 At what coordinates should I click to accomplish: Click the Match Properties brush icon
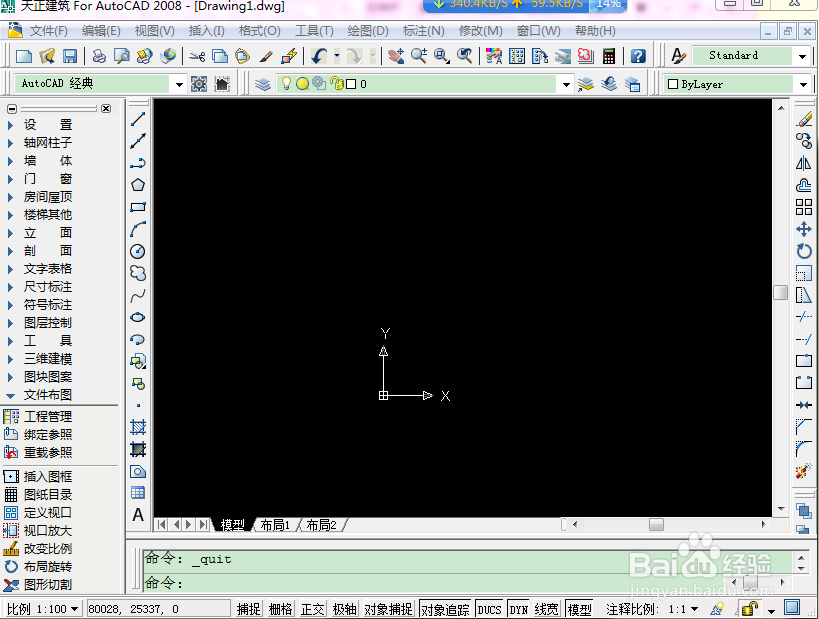point(266,56)
